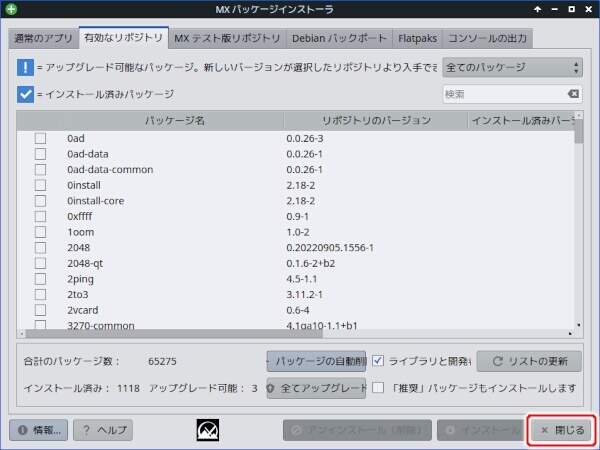Click version 0.1.6-2+b2 cell
Viewport: 600px width, 450px height.
point(311,263)
